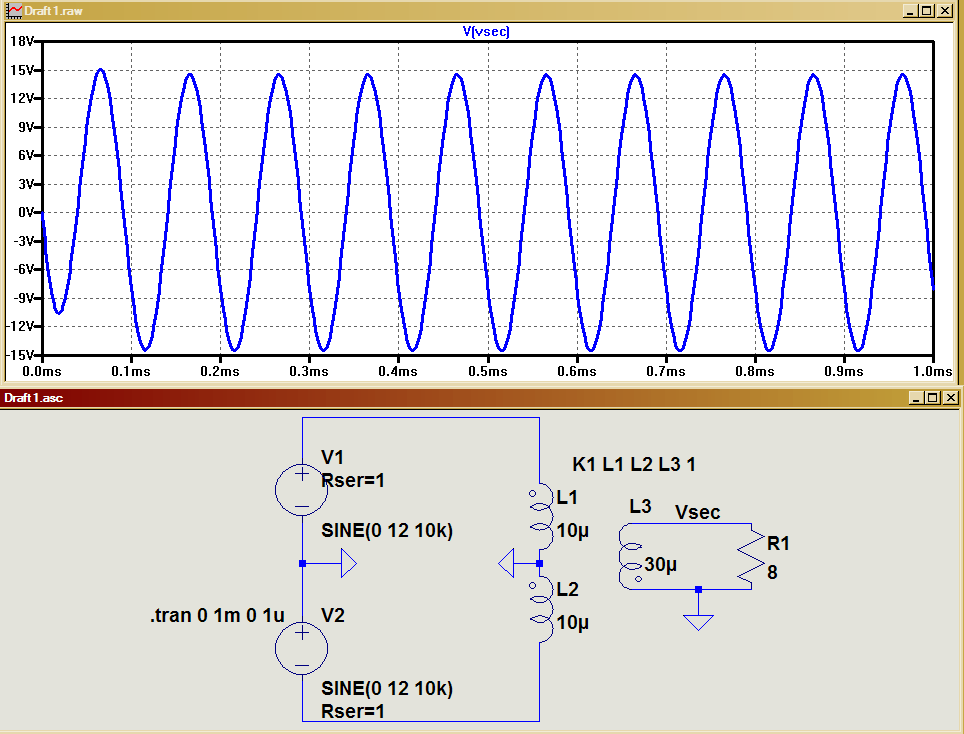This screenshot has width=964, height=734.
Task: Minimize the Draft1.asc schematic window
Action: 916,398
